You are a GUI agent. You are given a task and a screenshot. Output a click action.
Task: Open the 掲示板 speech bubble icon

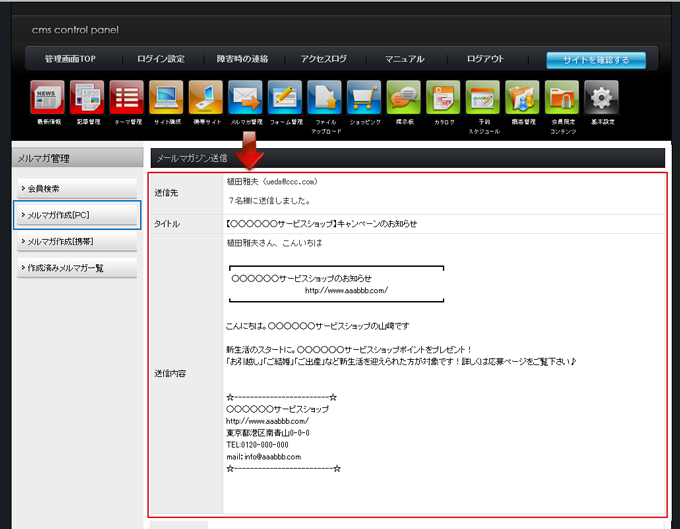click(x=404, y=98)
